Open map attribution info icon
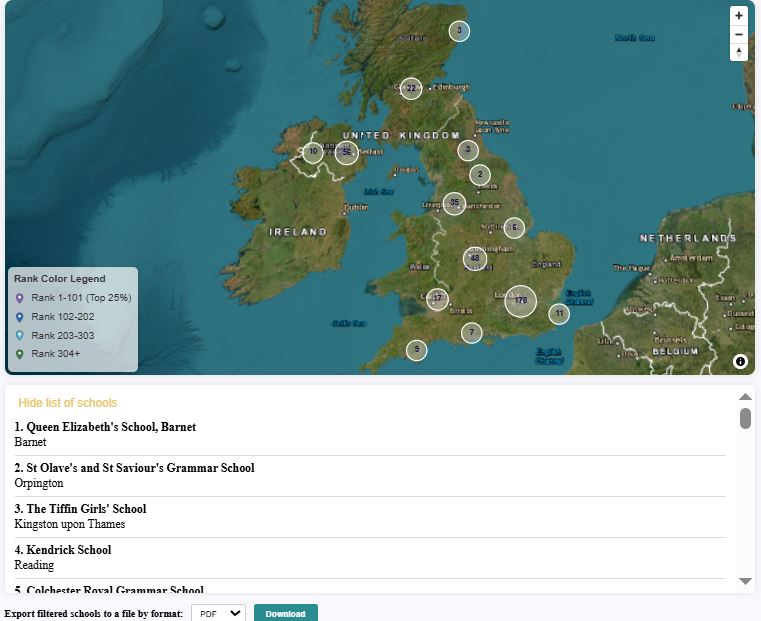 coord(740,361)
